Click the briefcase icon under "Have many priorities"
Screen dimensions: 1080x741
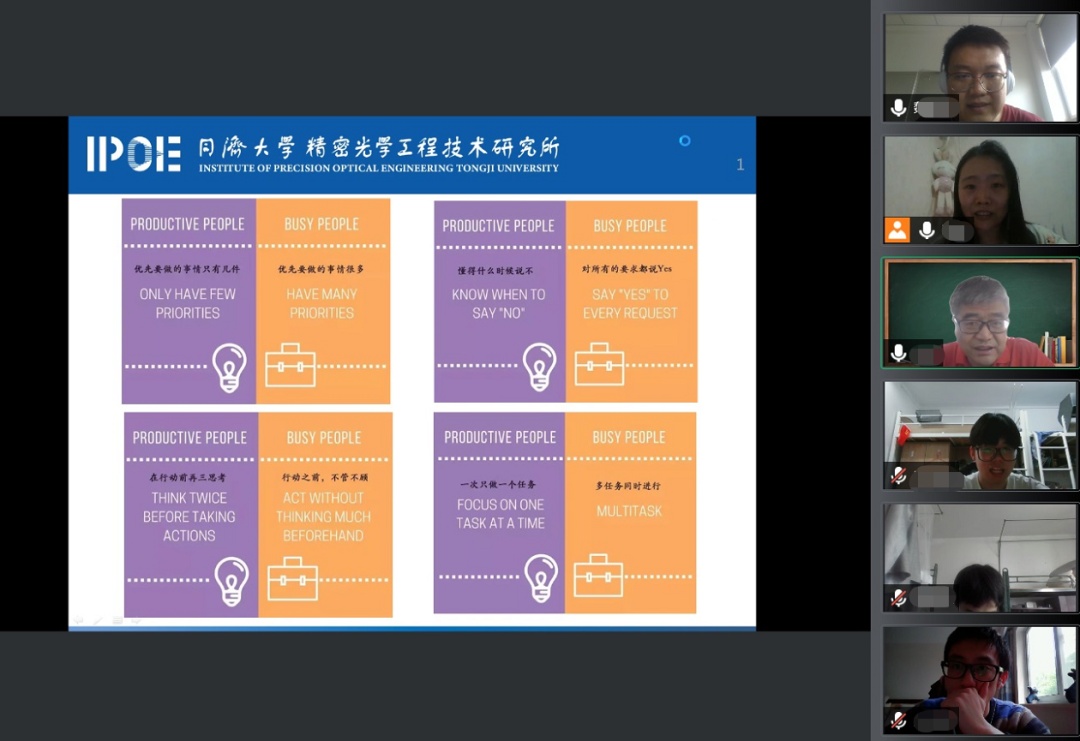[290, 366]
